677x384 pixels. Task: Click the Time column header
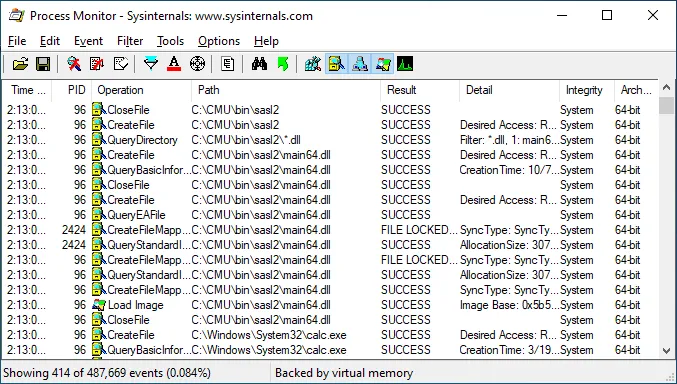point(27,90)
